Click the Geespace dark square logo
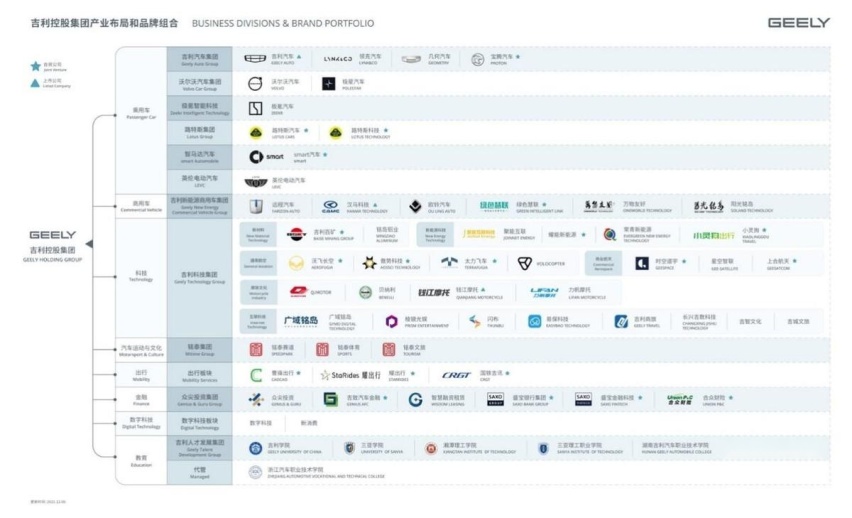The image size is (852, 518). [642, 264]
